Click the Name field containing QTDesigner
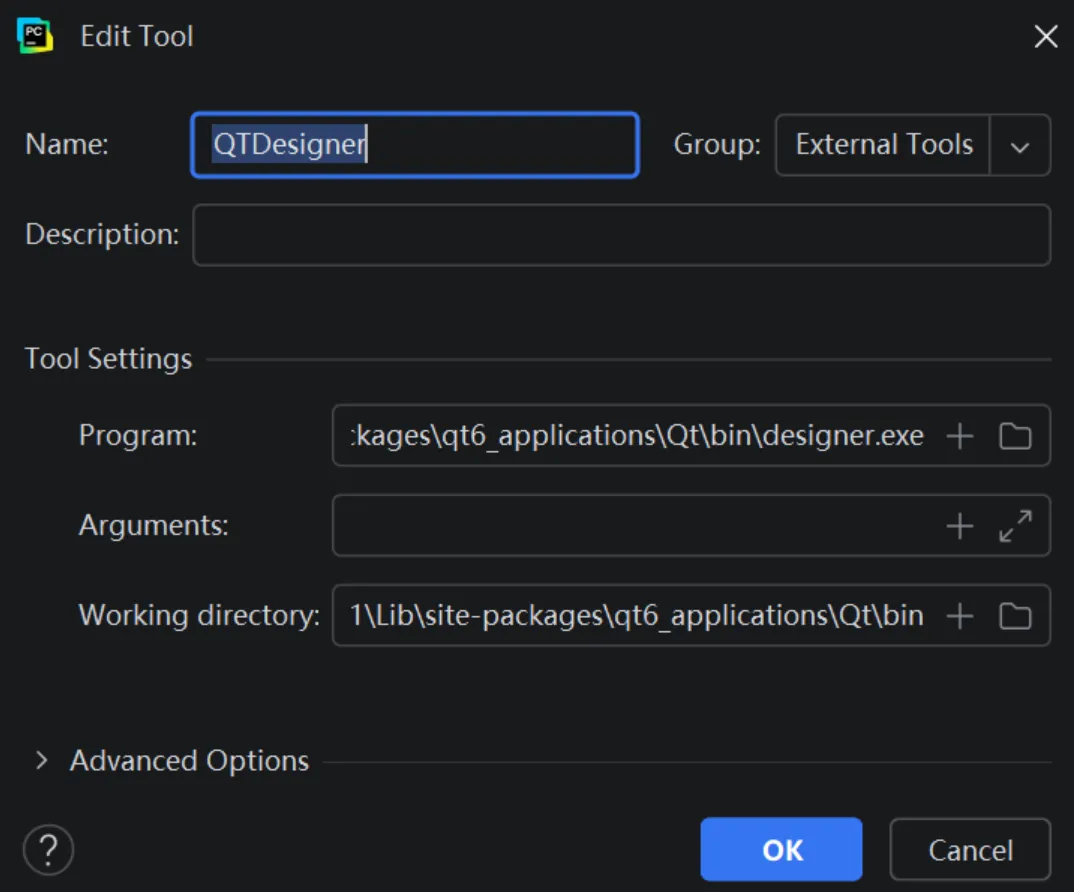This screenshot has width=1074, height=892. coord(414,146)
